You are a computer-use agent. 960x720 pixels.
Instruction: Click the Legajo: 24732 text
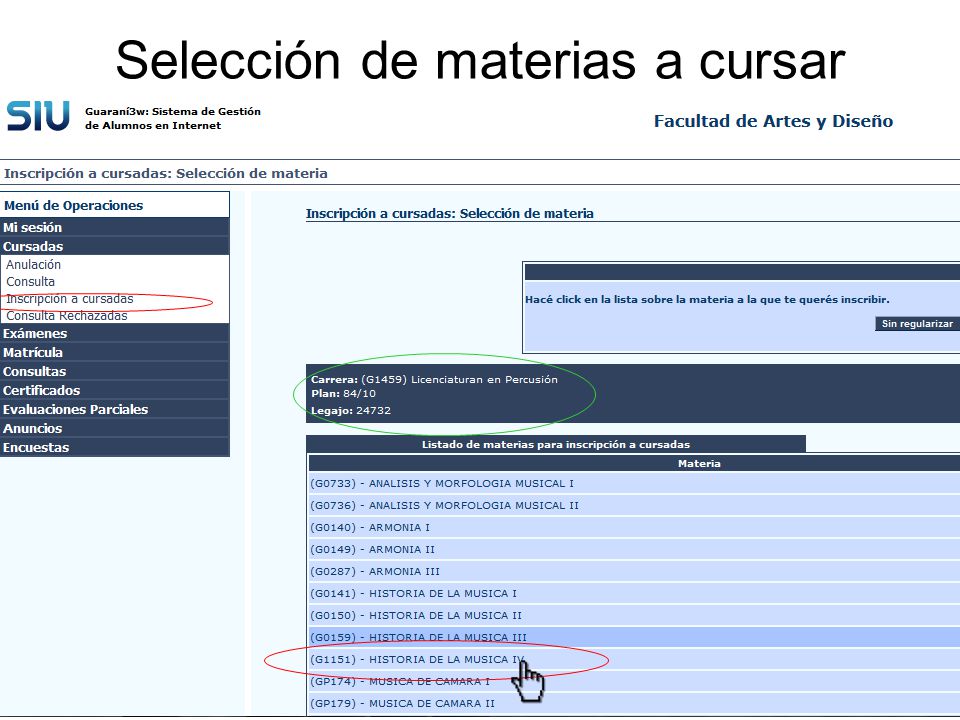coord(351,410)
